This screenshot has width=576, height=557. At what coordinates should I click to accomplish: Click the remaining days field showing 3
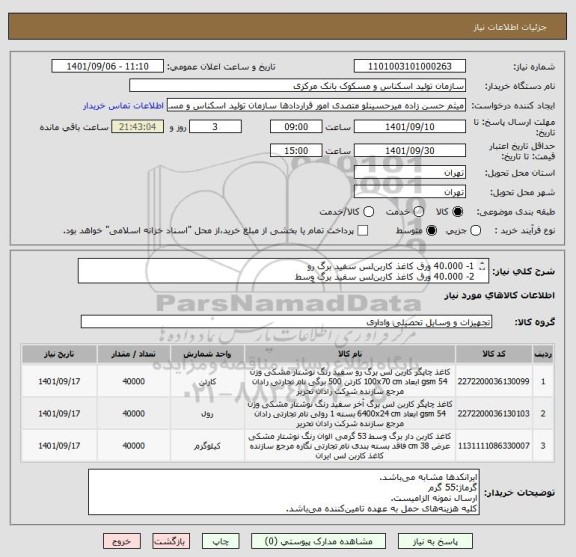(x=215, y=127)
